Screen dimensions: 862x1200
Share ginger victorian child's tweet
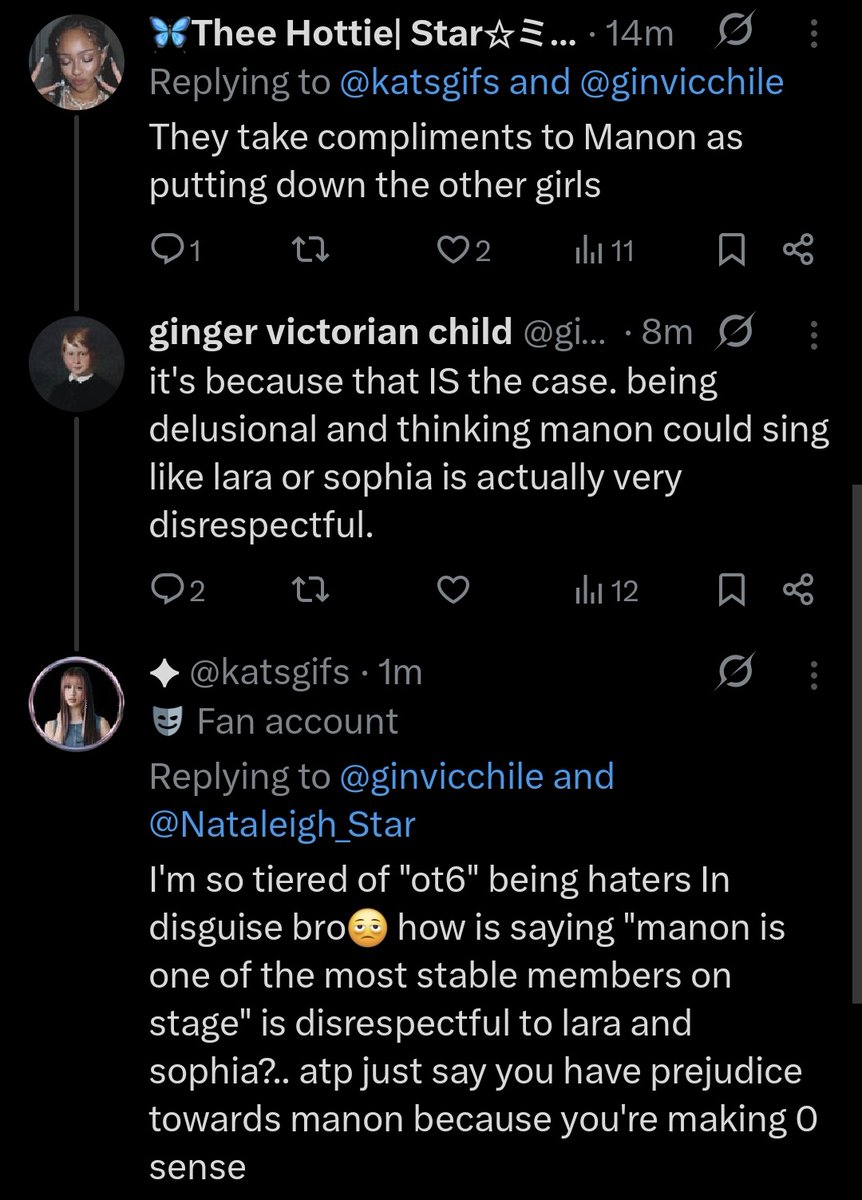coord(799,592)
